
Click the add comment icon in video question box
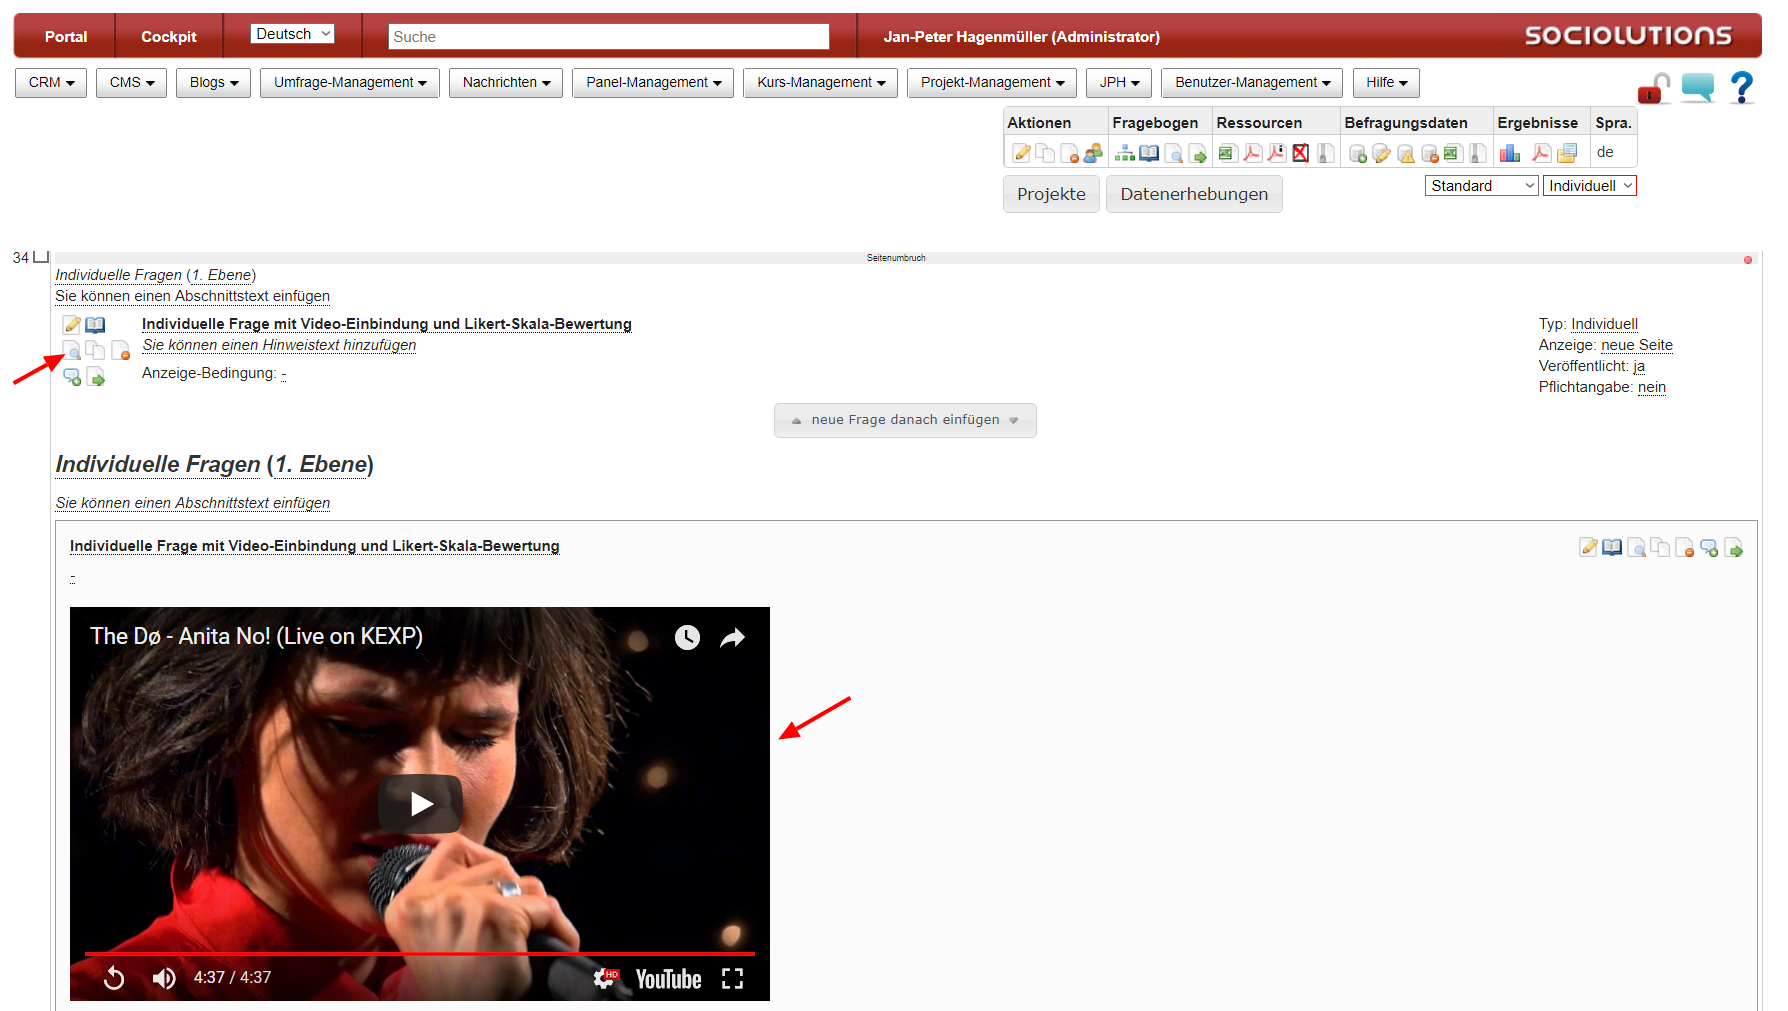click(x=1709, y=548)
